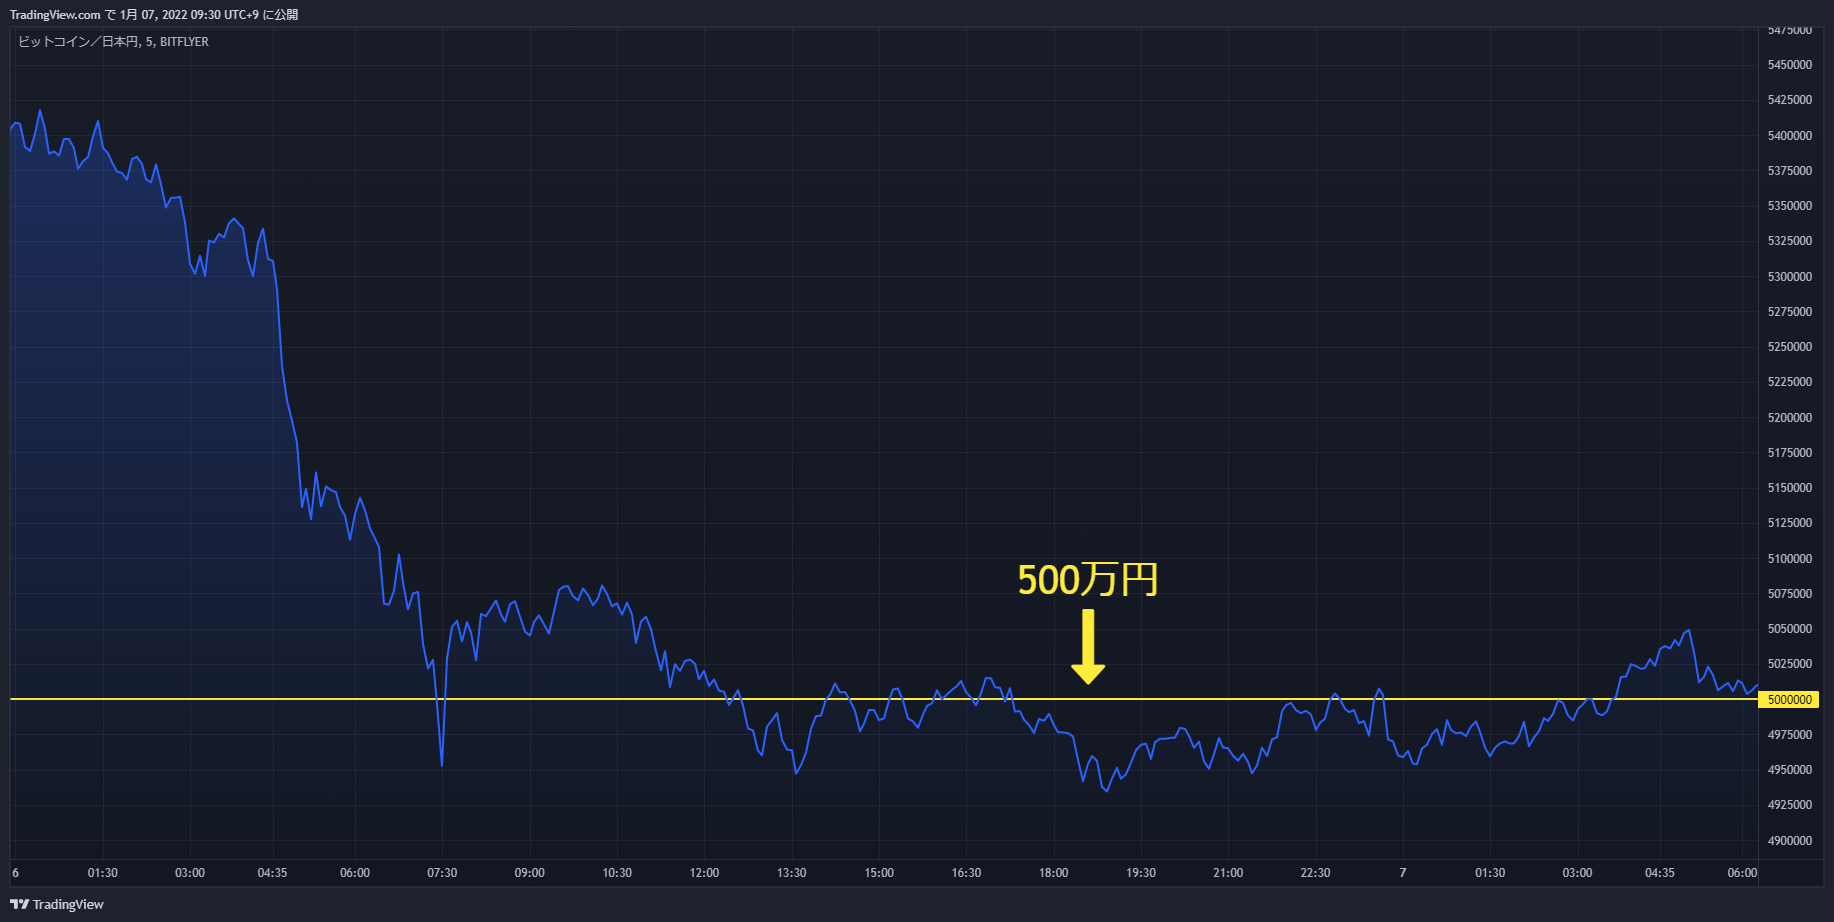Click the 03:00 label after date 6
The width and height of the screenshot is (1834, 922).
click(190, 873)
